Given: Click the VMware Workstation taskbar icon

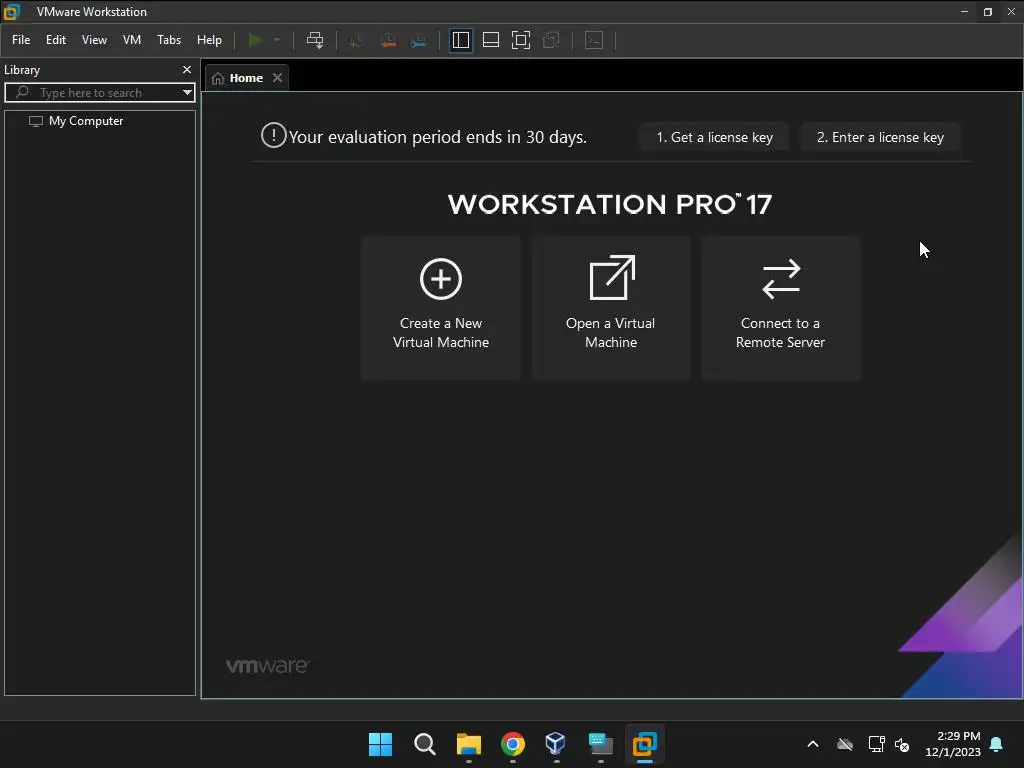Looking at the screenshot, I should coord(645,744).
